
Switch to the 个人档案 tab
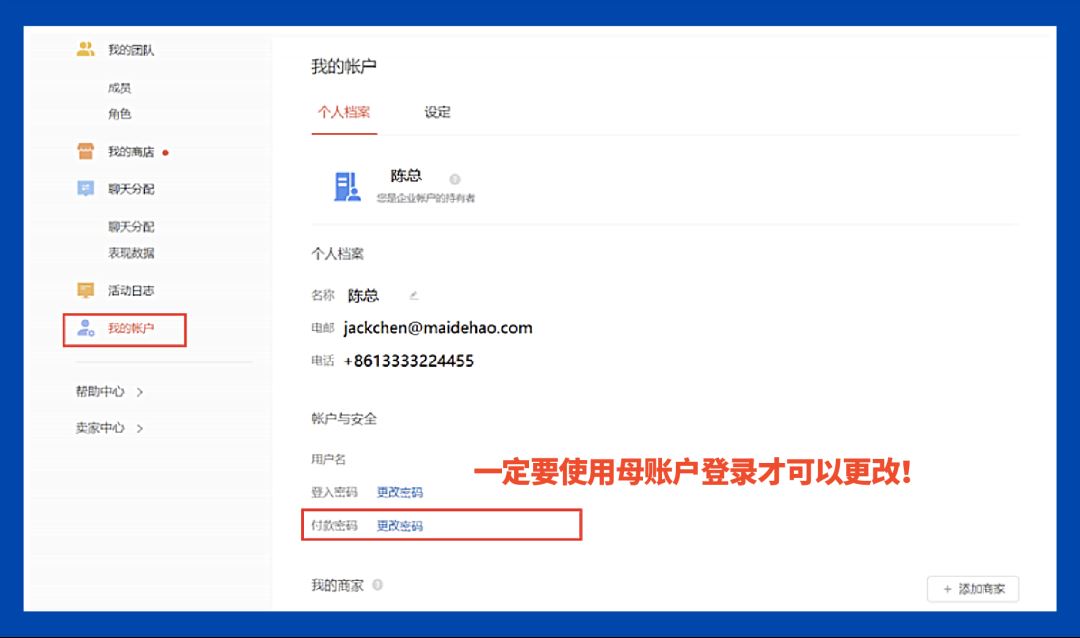point(344,112)
